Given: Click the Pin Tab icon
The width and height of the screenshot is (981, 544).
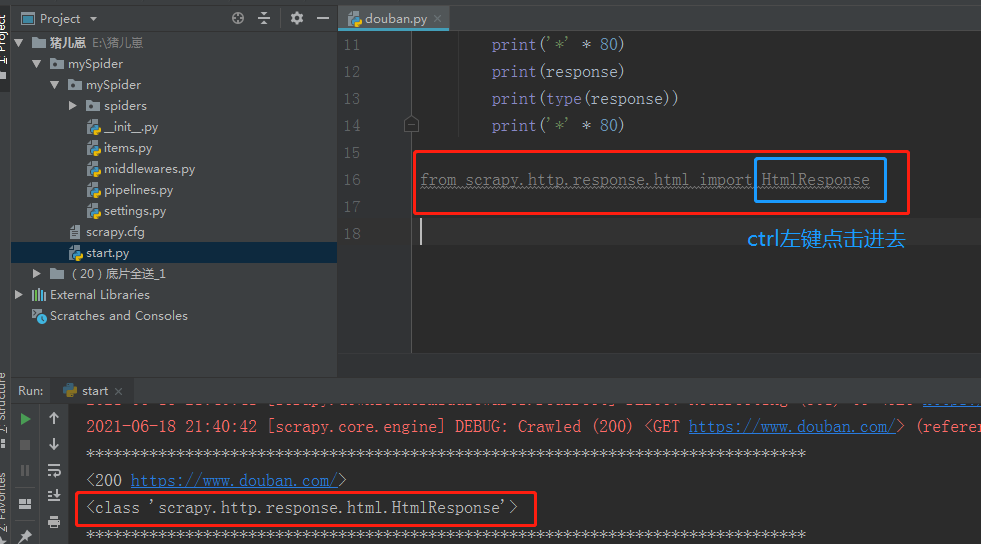Looking at the screenshot, I should point(25,536).
